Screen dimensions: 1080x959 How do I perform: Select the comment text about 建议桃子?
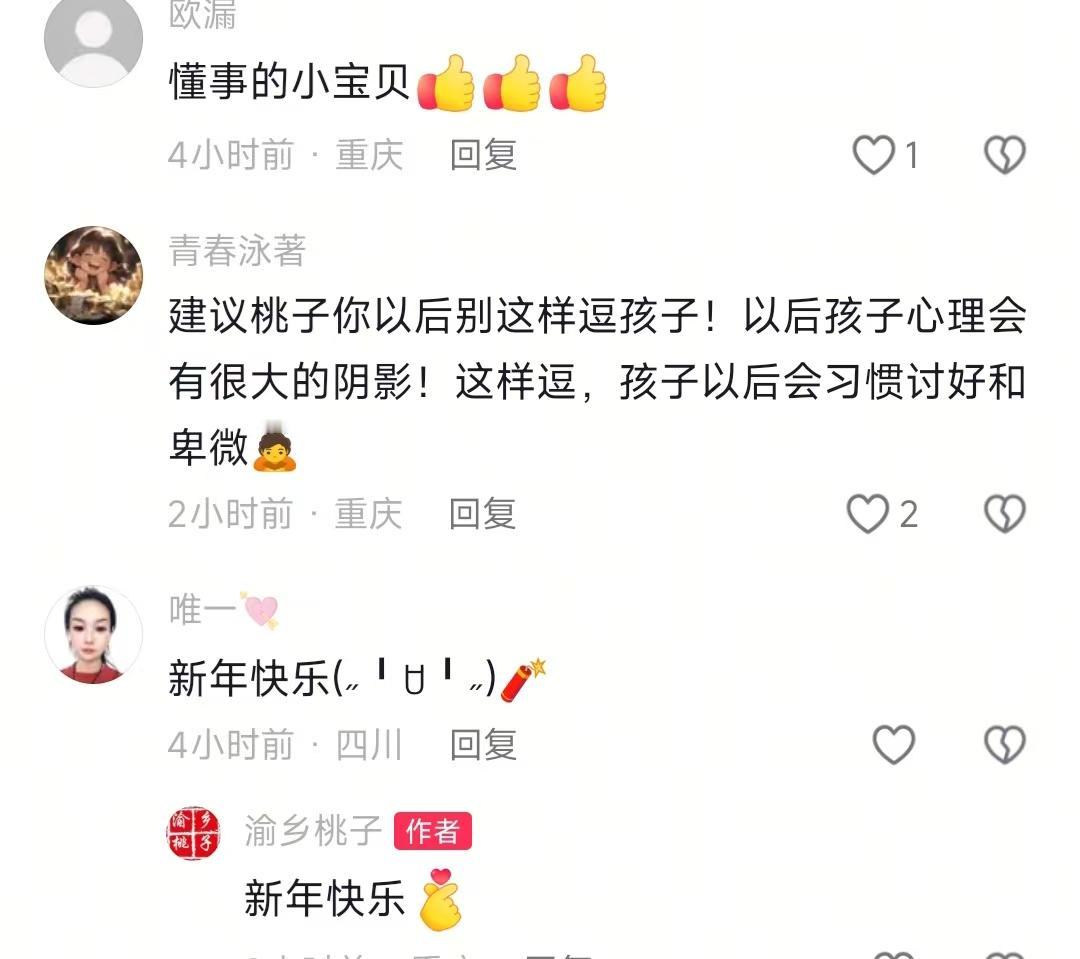coord(597,382)
